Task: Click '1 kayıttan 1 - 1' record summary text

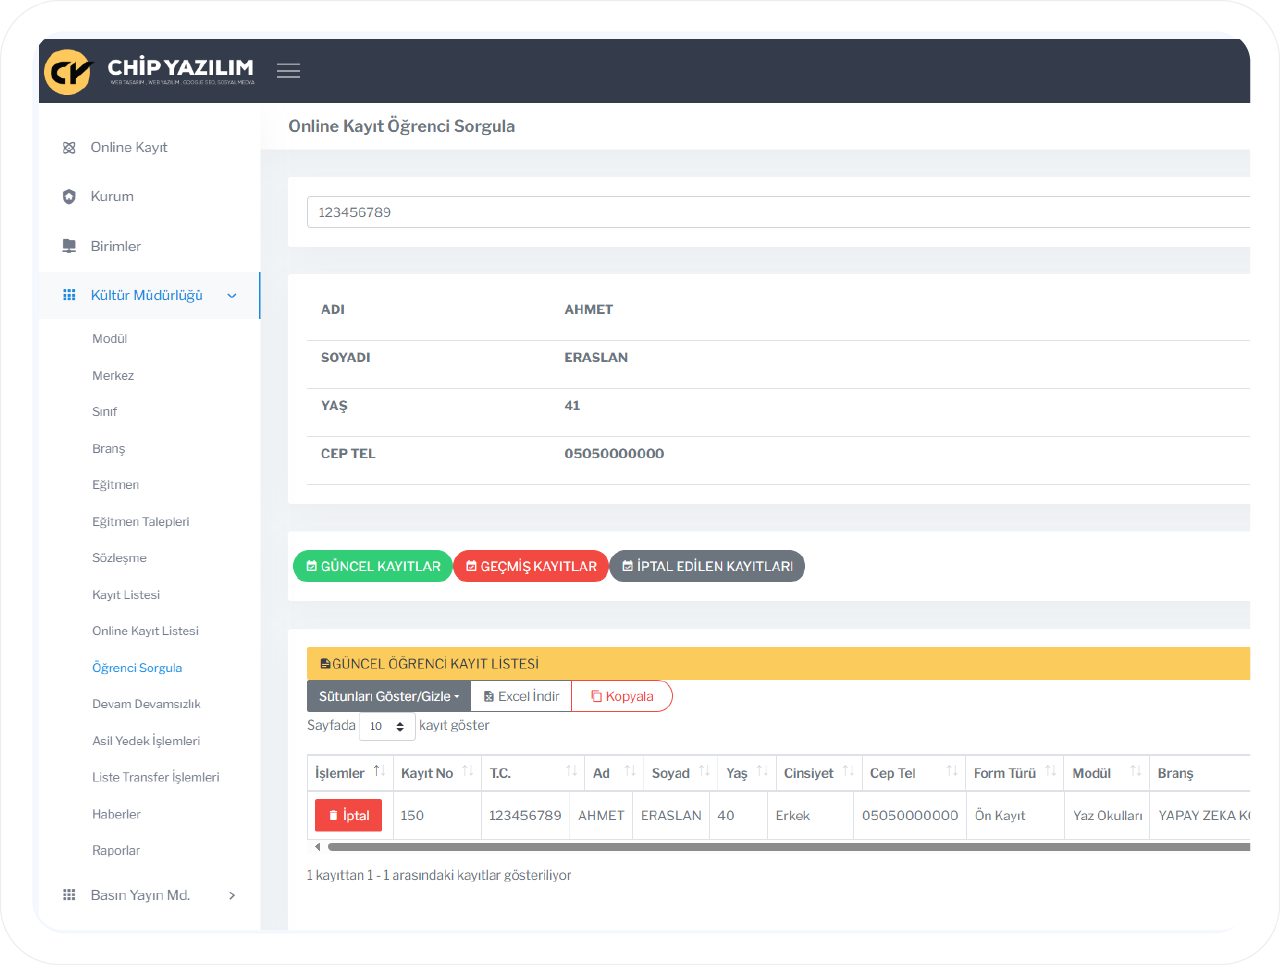Action: click(439, 876)
